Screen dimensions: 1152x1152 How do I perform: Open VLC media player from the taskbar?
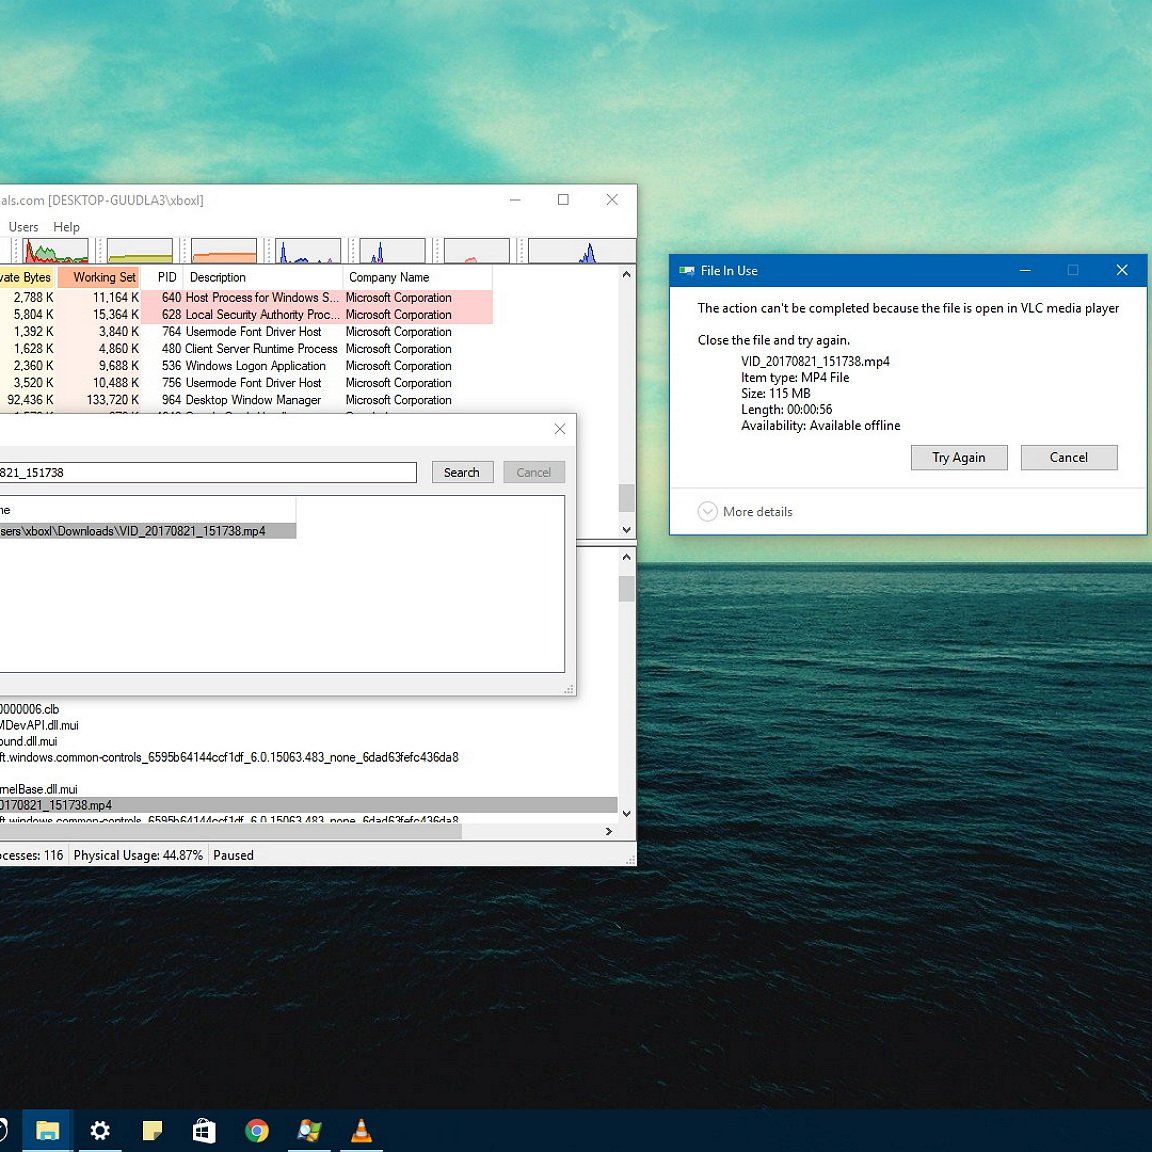361,1131
